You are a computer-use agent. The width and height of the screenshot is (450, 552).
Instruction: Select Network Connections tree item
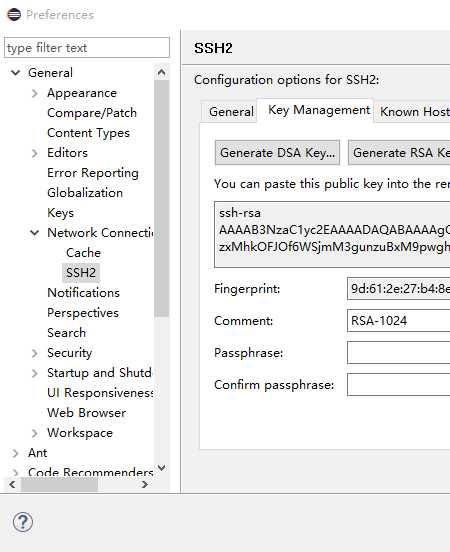(x=101, y=233)
